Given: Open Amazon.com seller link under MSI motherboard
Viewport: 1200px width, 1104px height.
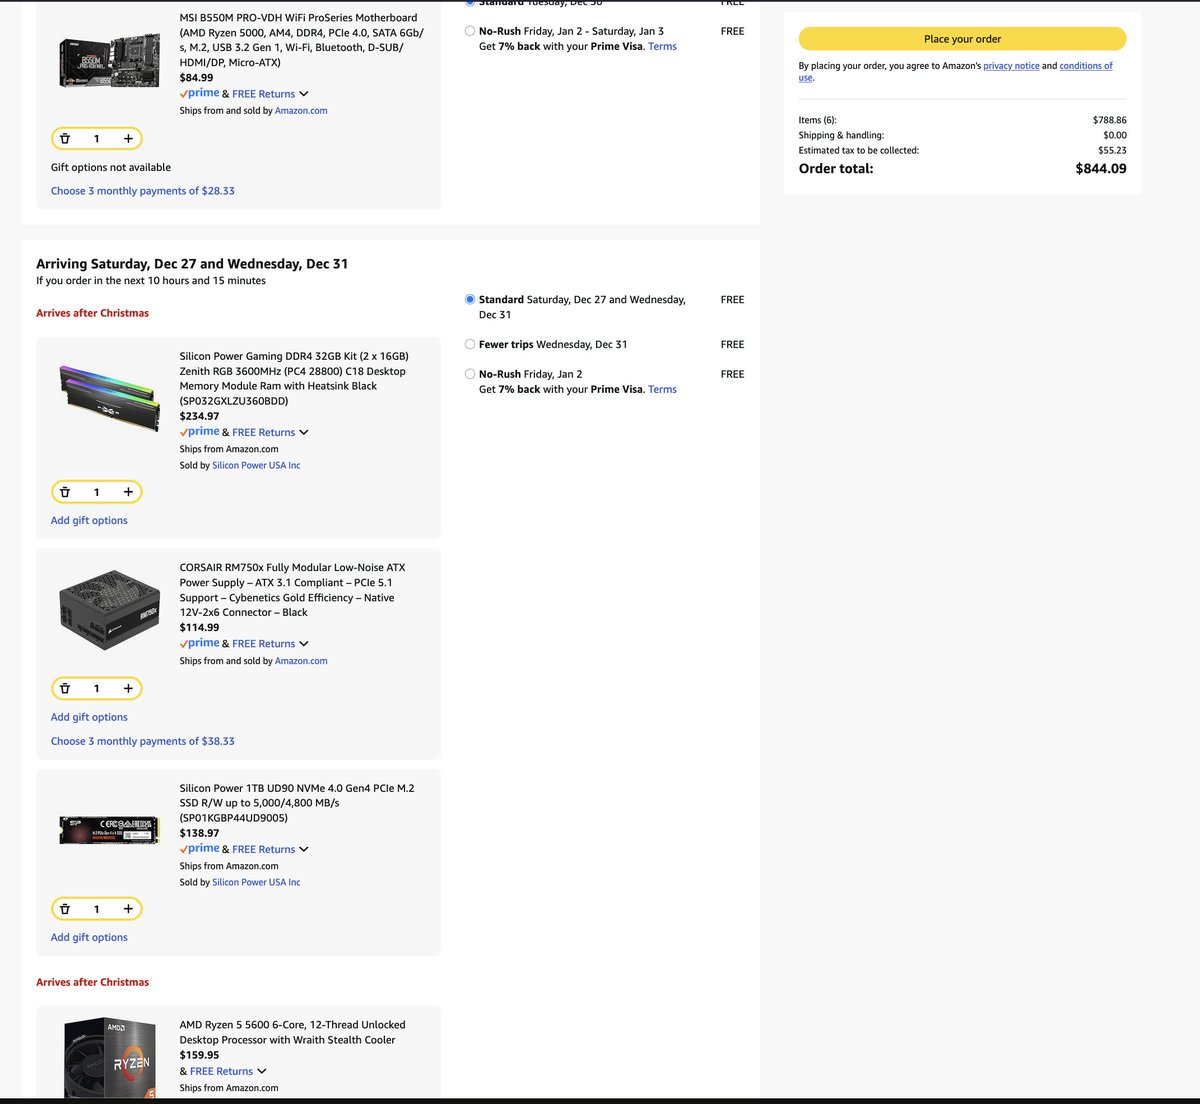Looking at the screenshot, I should [301, 111].
